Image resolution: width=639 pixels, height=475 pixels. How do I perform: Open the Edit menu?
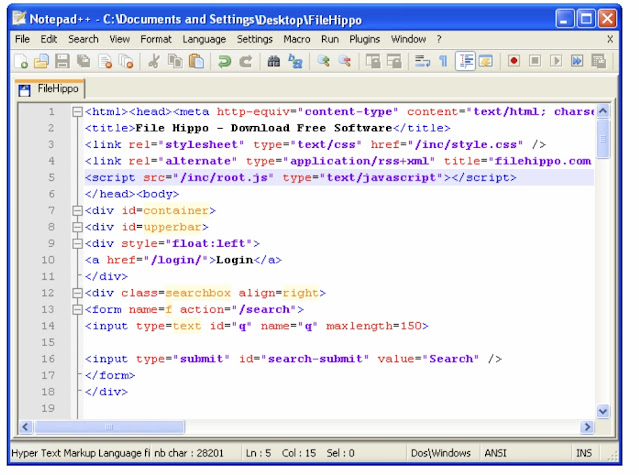[48, 40]
